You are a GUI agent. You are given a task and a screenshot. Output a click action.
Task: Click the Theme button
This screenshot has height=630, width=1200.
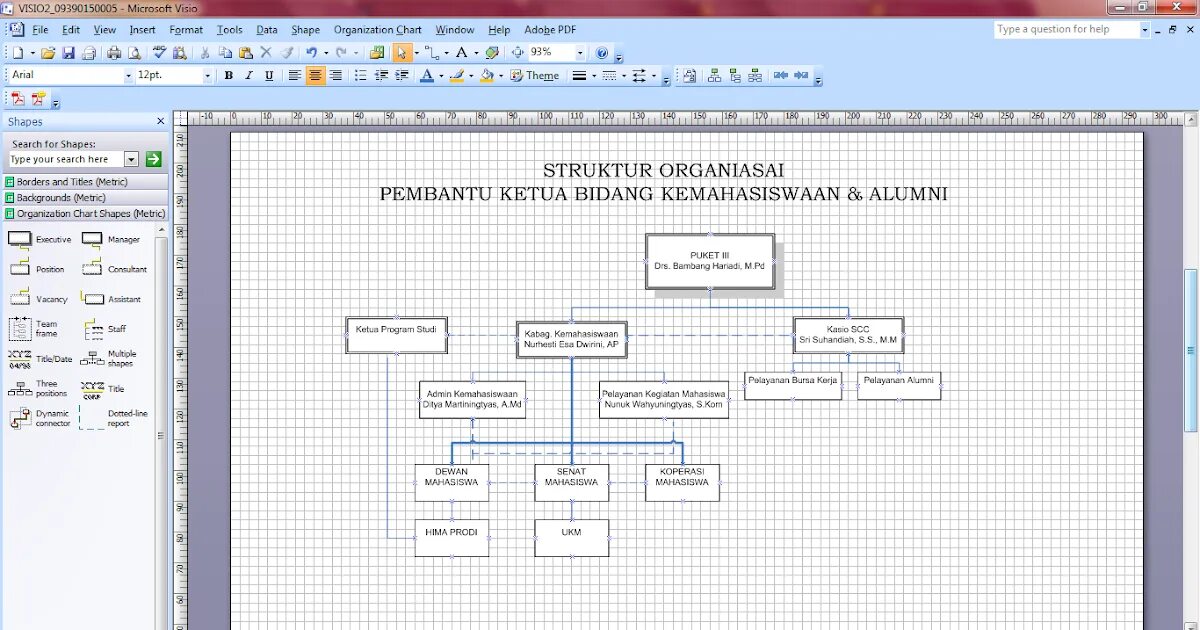tap(534, 75)
